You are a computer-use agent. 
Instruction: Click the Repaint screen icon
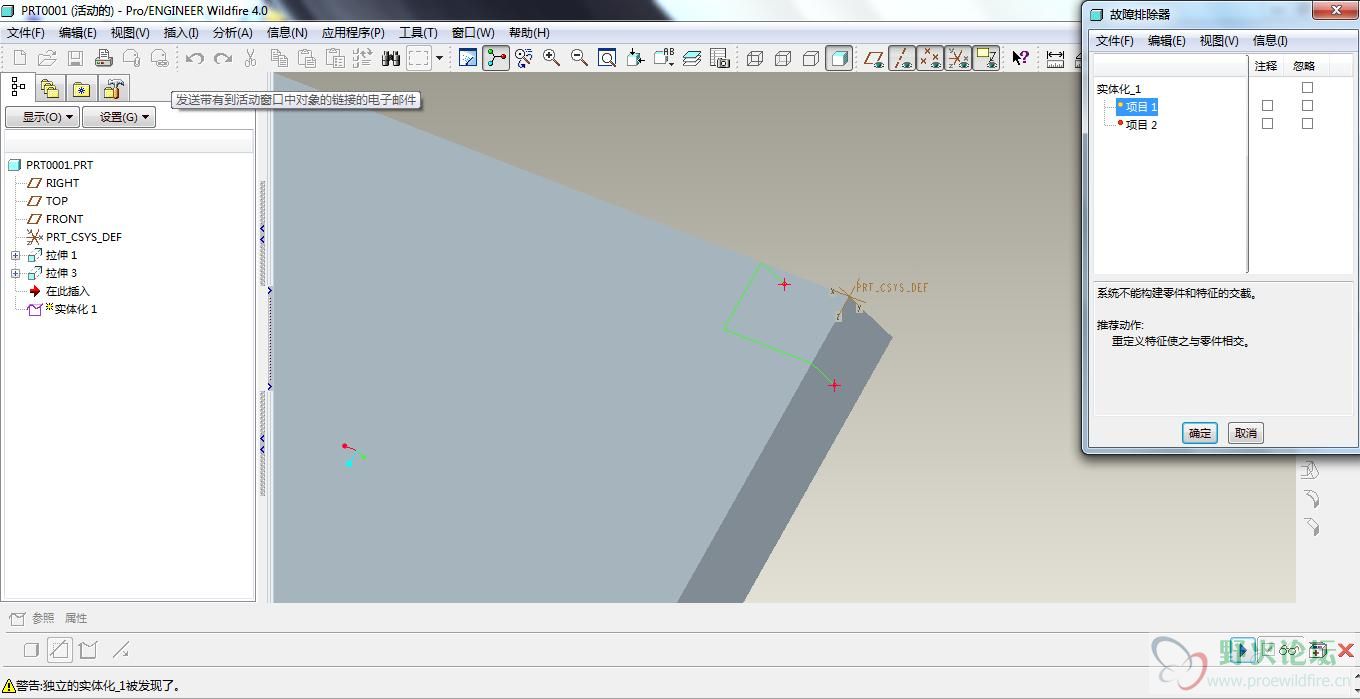pos(468,58)
